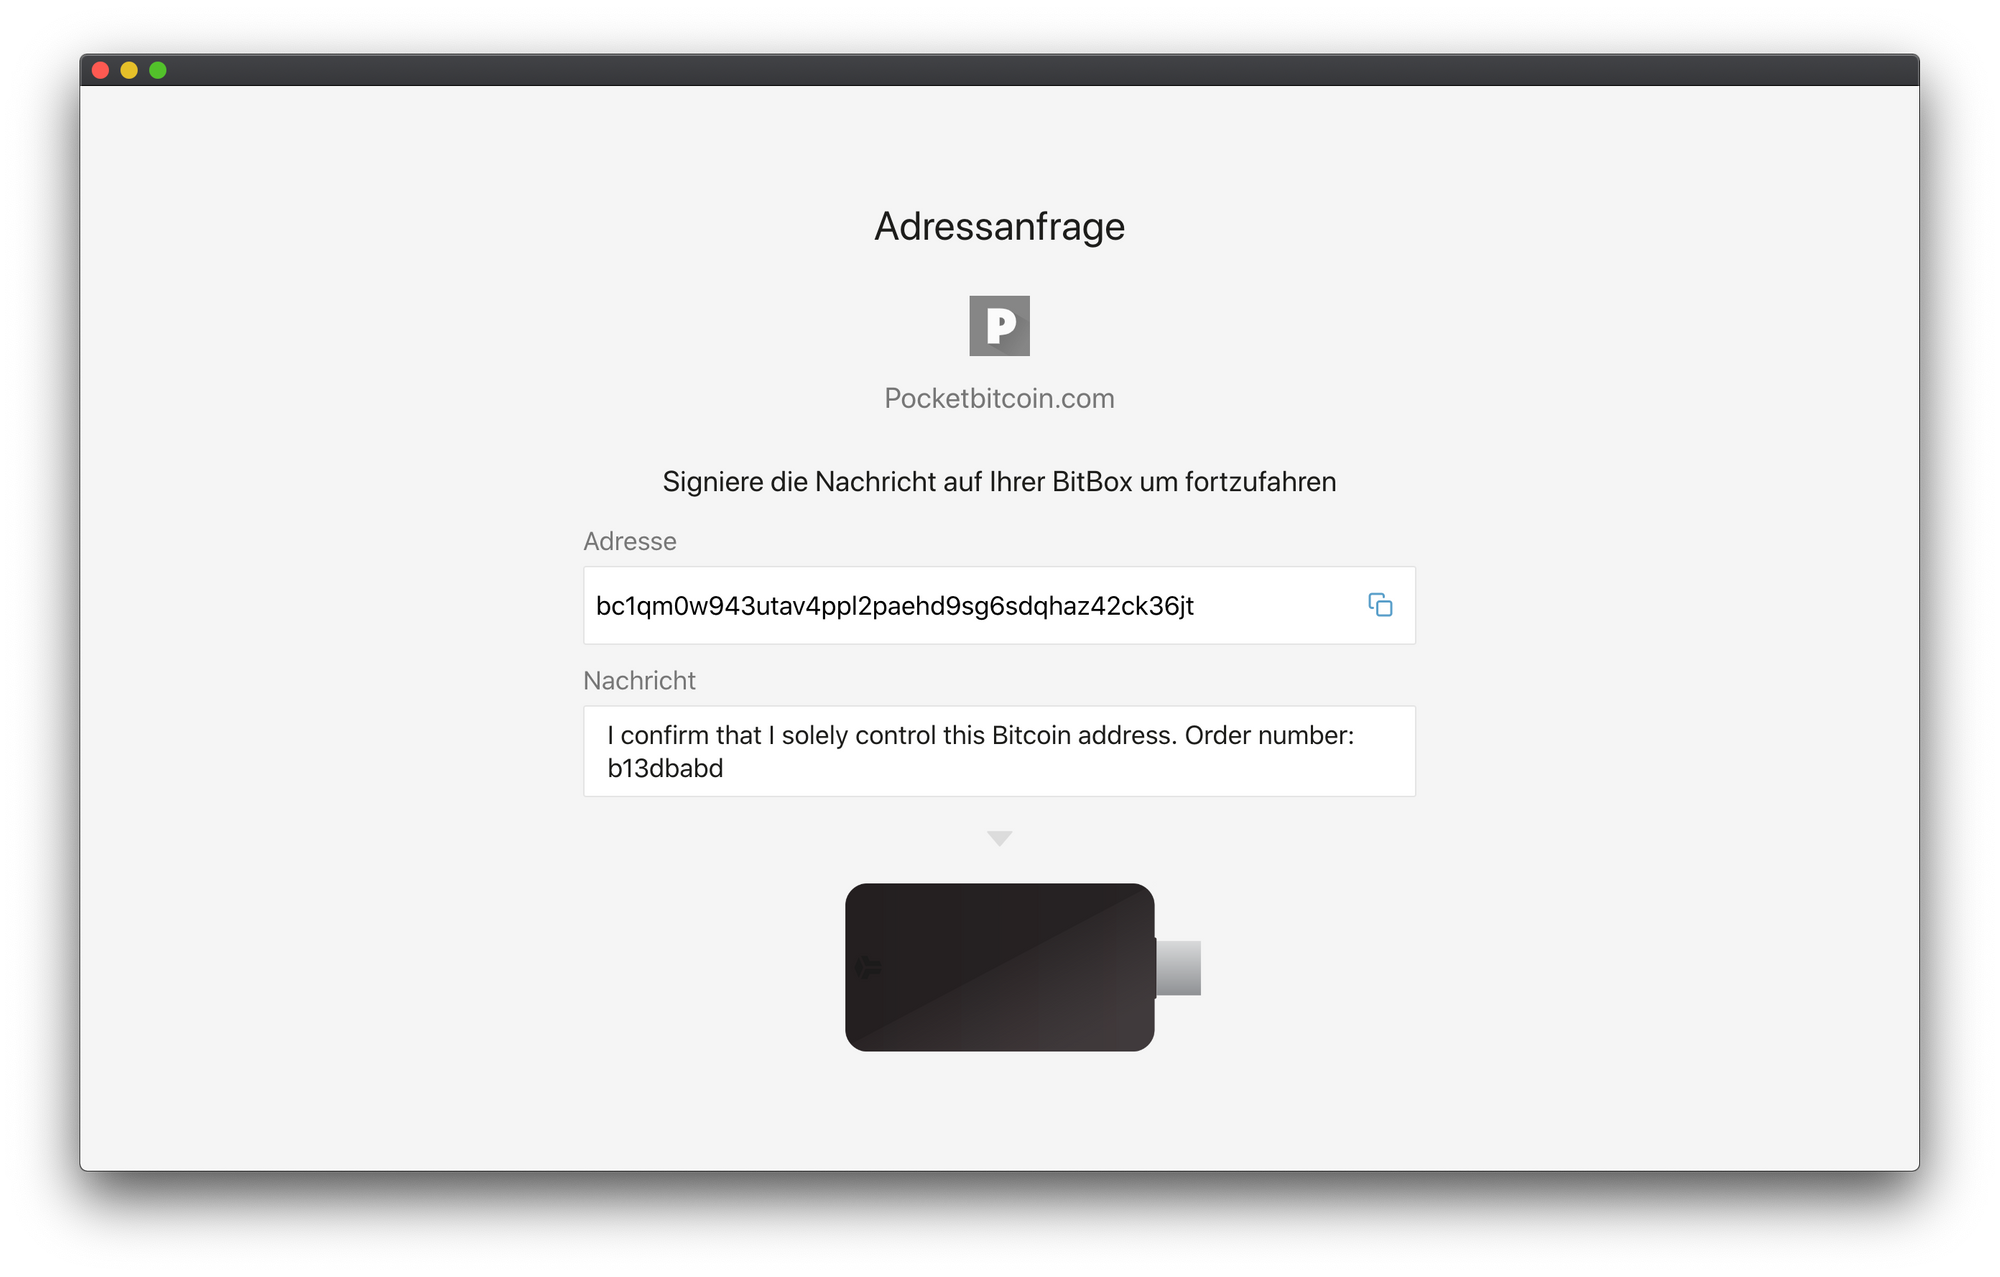Click the dark window title bar
This screenshot has height=1277, width=2000.
point(1000,70)
